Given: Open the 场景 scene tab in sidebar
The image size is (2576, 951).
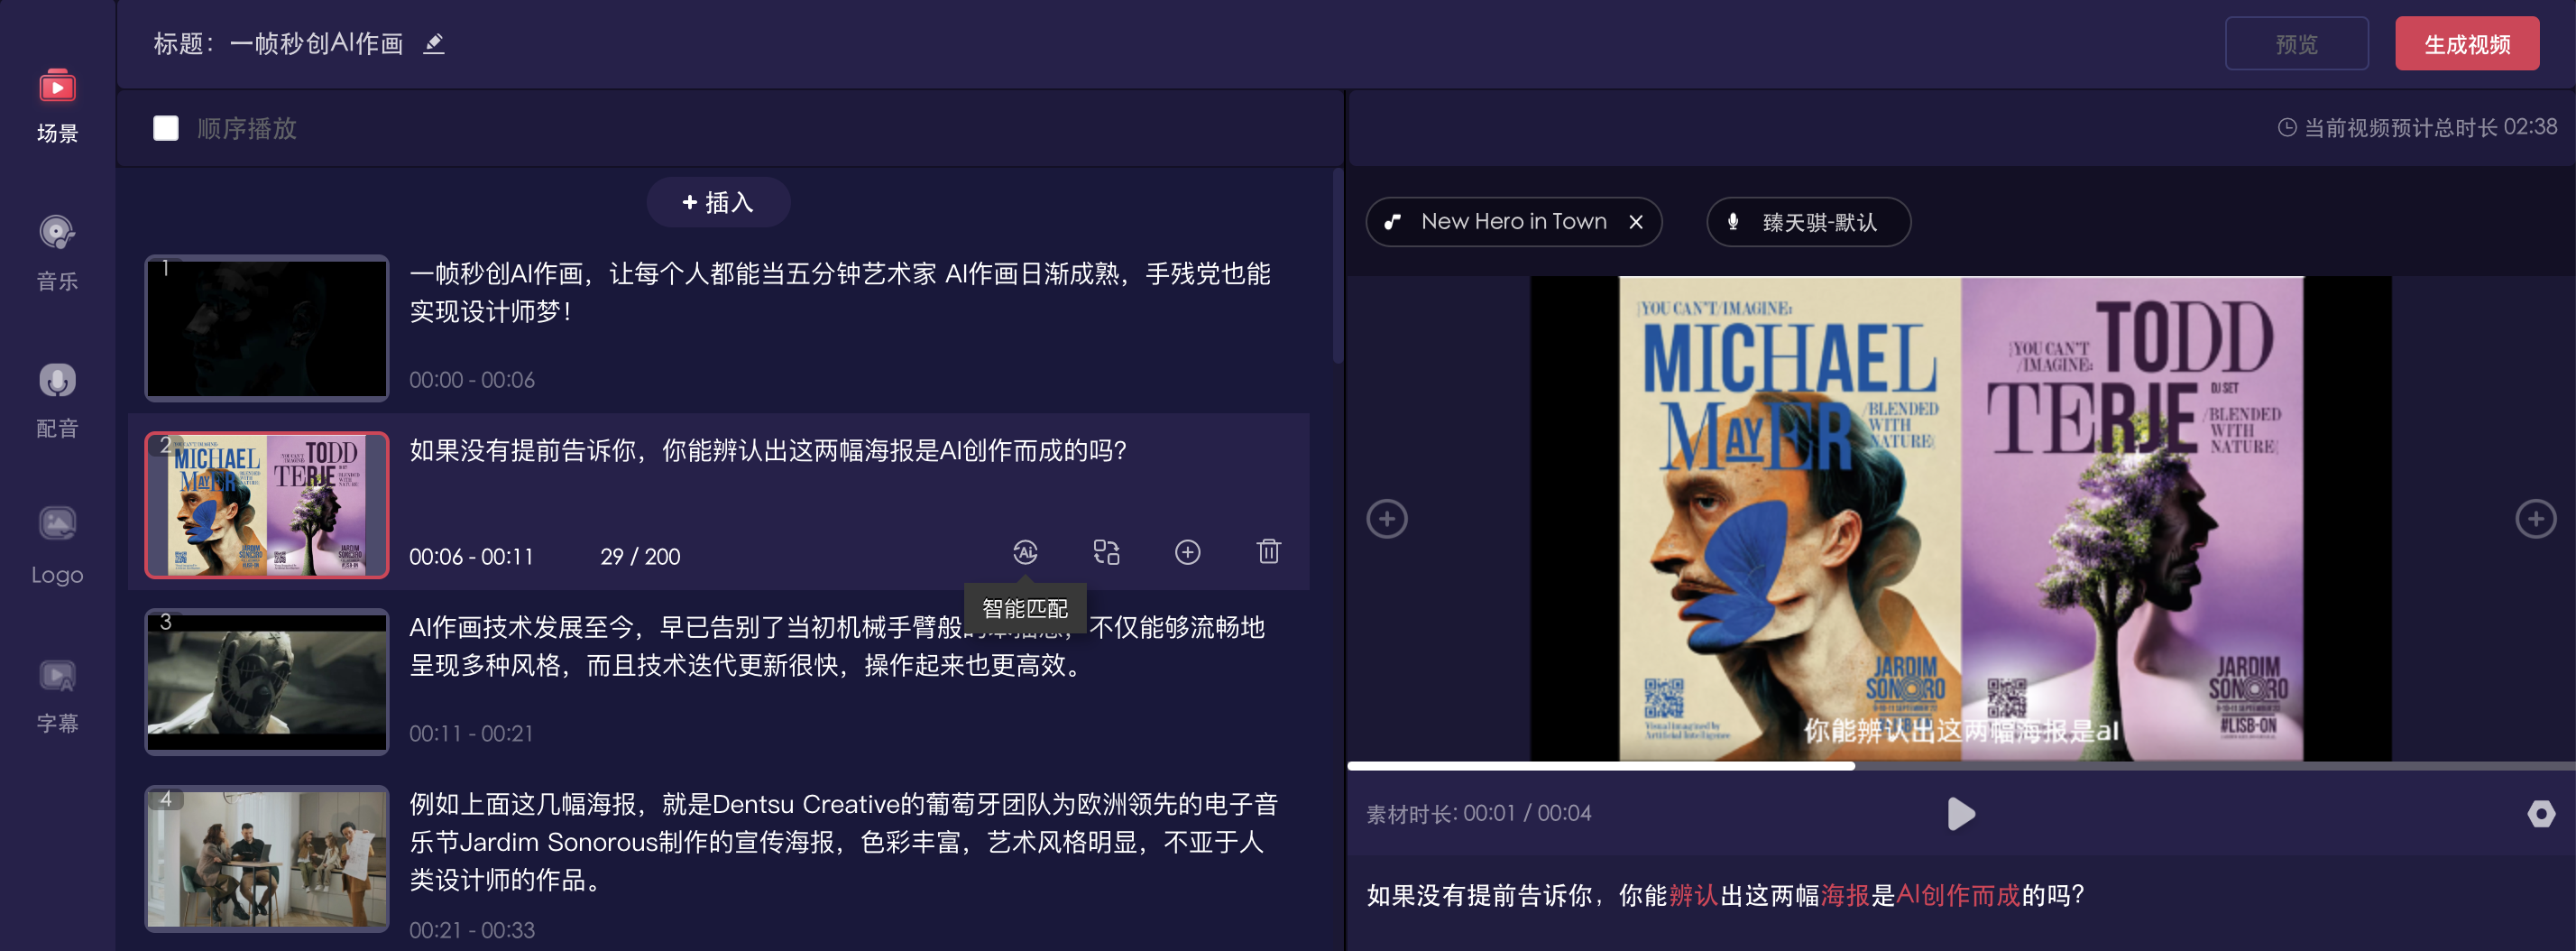Looking at the screenshot, I should [57, 105].
